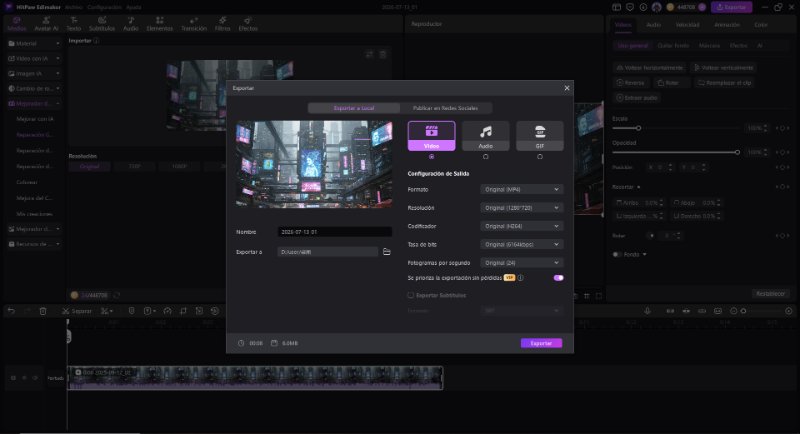The width and height of the screenshot is (800, 434).
Task: Open the Fotogramas por segundo dropdown
Action: 521,263
